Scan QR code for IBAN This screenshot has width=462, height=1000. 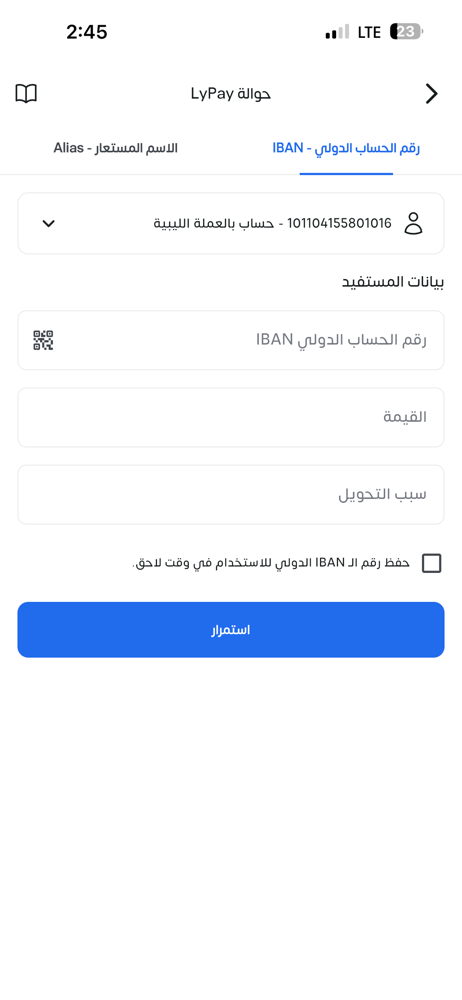coord(43,341)
